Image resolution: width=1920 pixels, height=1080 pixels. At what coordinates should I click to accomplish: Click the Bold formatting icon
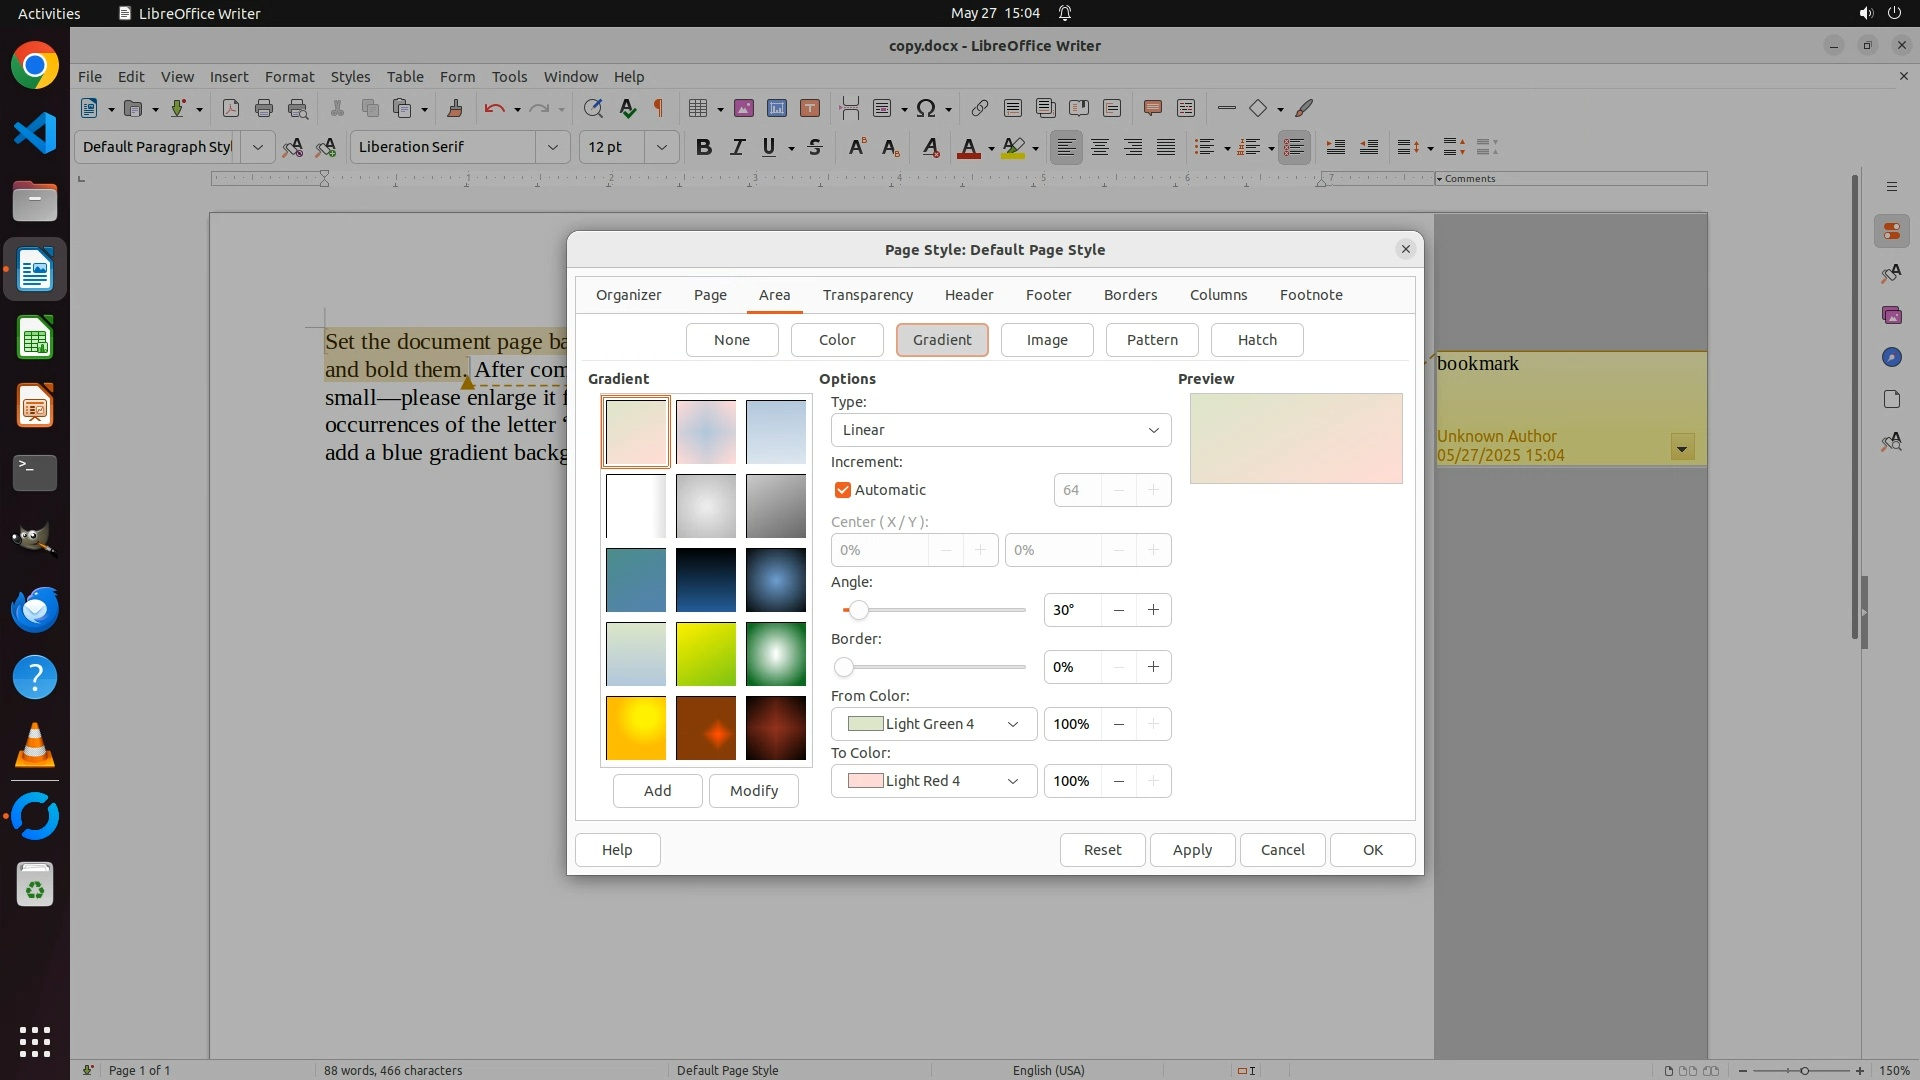coord(704,147)
